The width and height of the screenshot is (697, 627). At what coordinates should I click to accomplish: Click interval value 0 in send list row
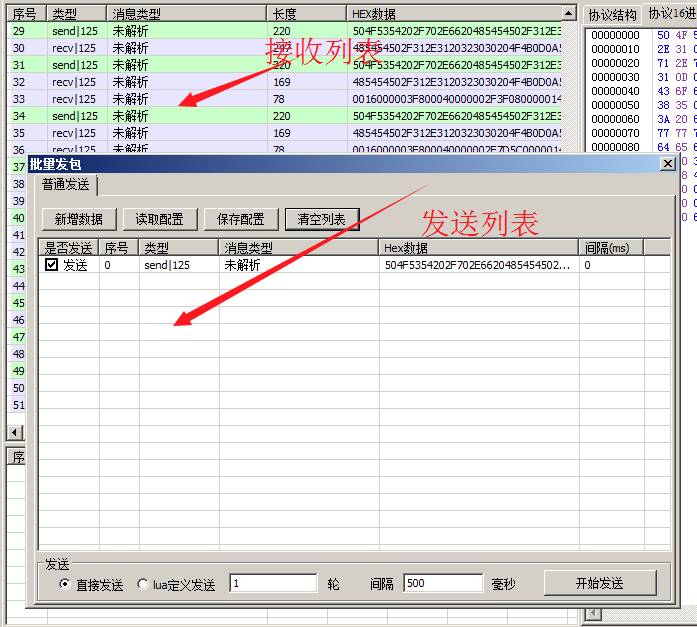coord(587,265)
